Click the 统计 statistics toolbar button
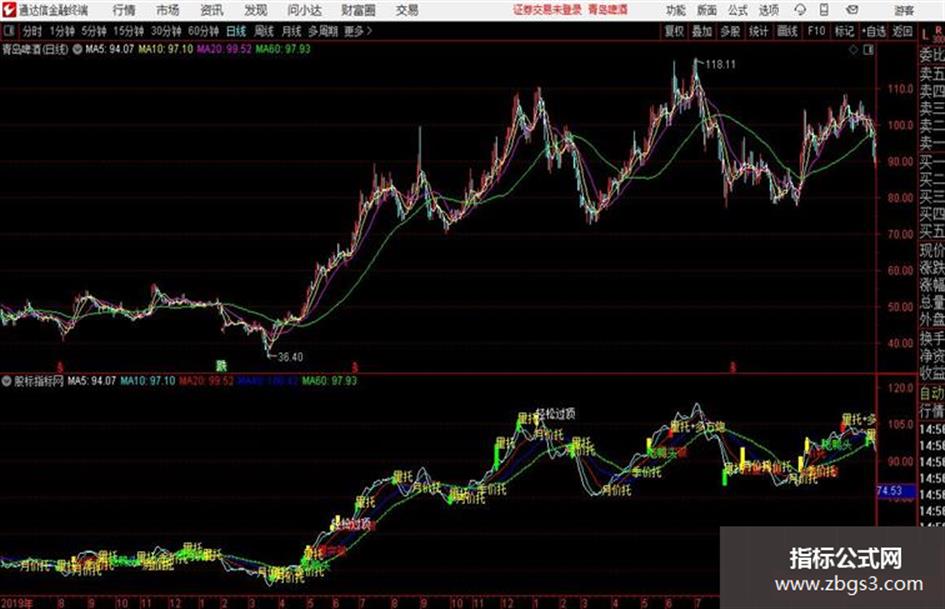Screen dimensions: 945x609 (x=759, y=31)
